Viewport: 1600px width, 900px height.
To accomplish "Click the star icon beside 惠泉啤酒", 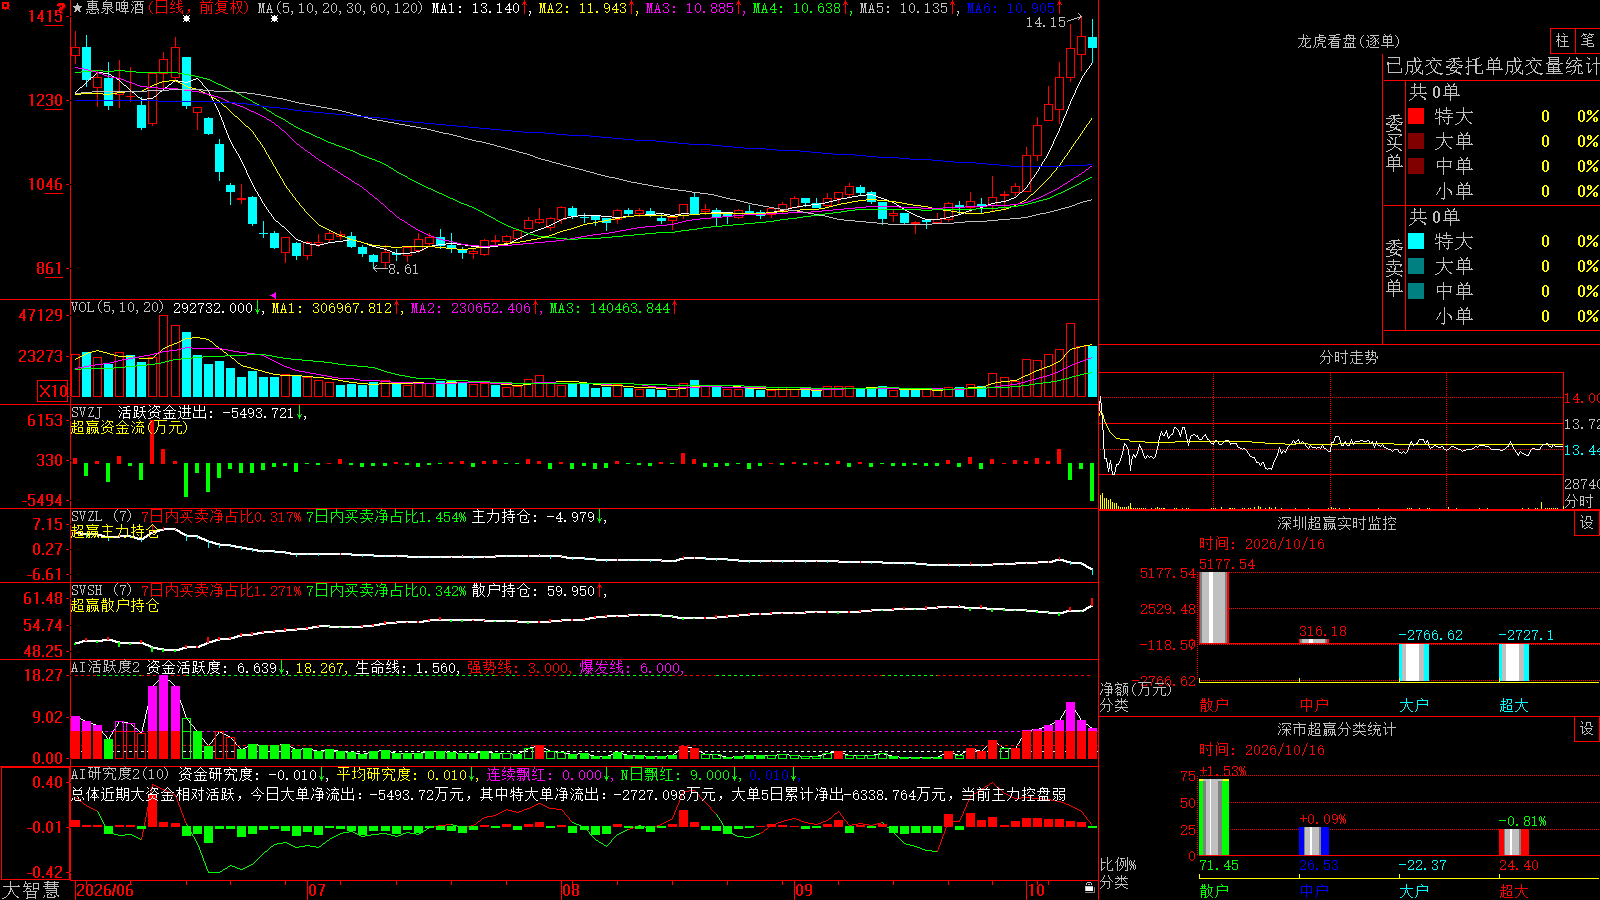I will pos(78,8).
